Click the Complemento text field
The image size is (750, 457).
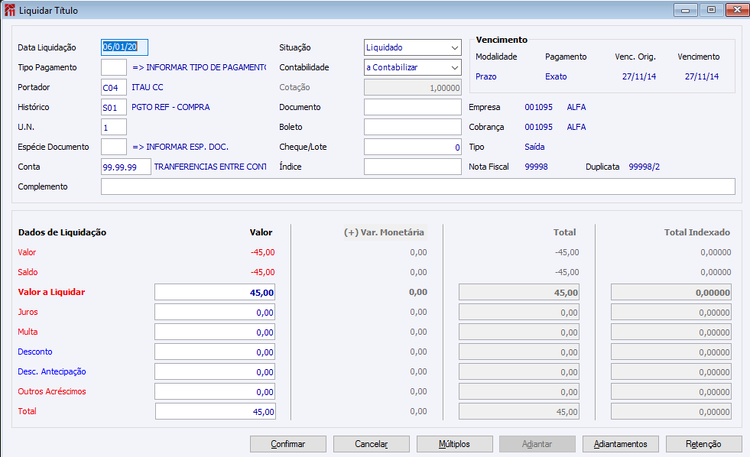pos(418,187)
